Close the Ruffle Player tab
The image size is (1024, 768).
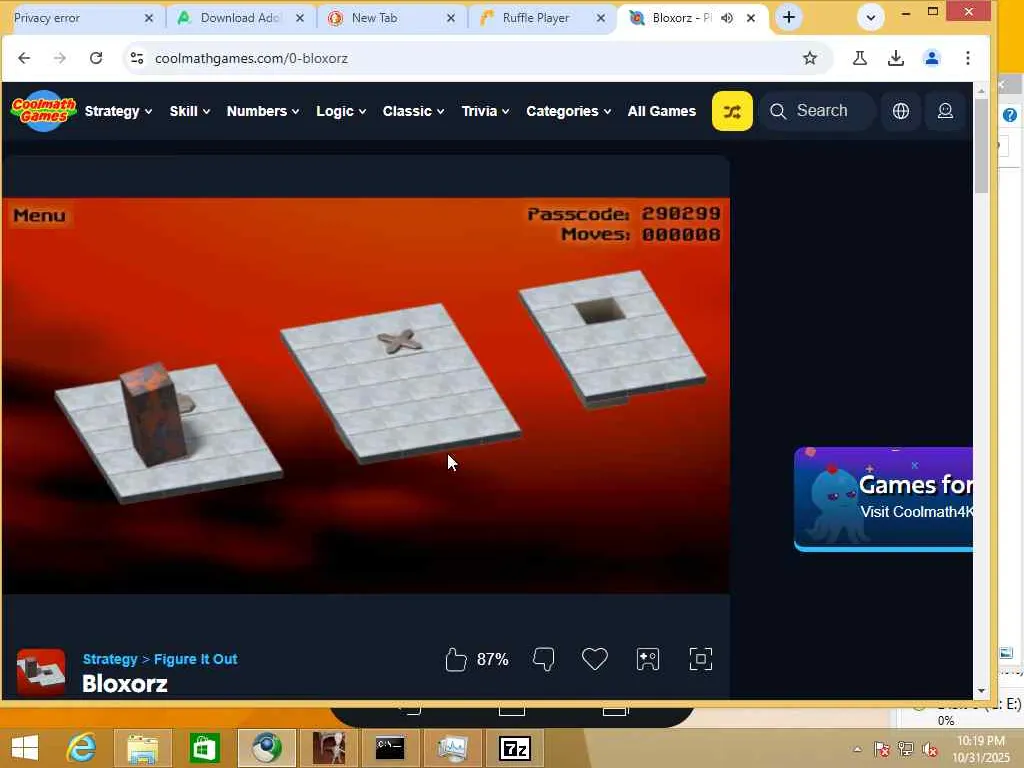pos(601,18)
